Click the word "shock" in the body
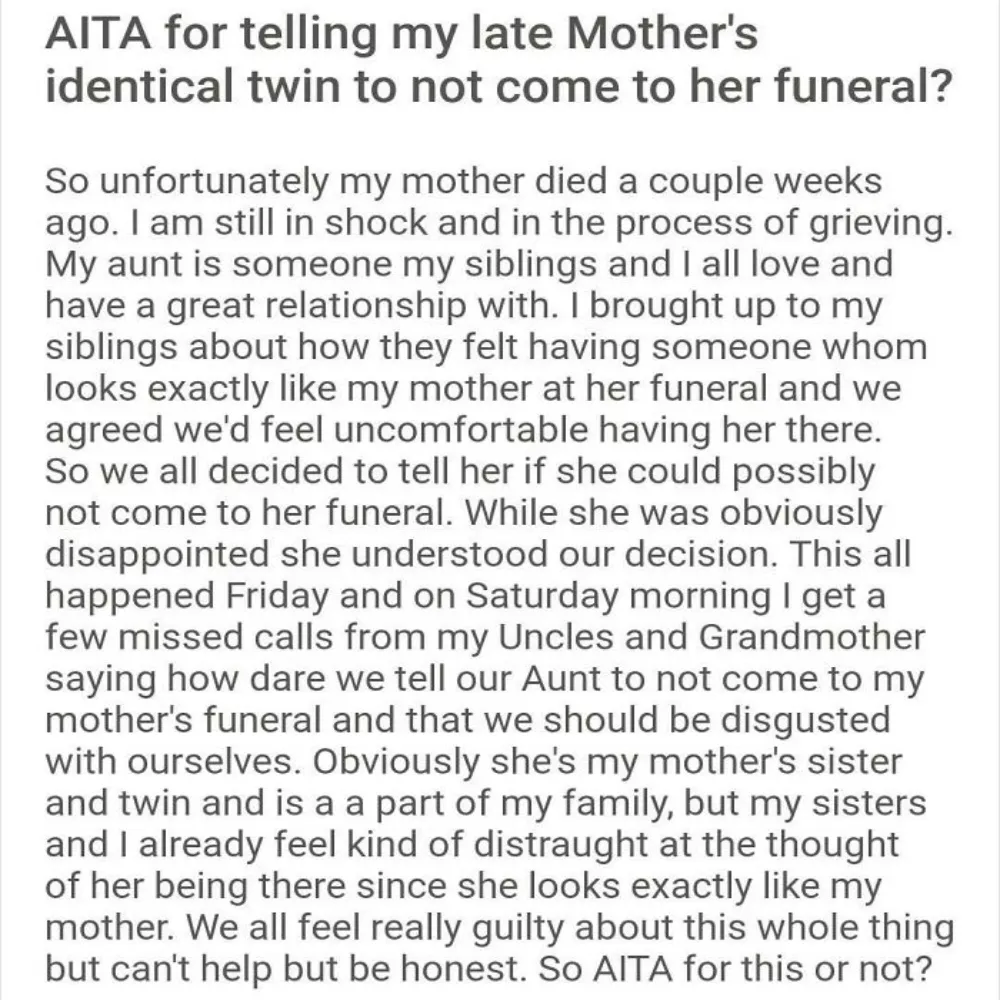1000x1000 pixels. click(376, 223)
